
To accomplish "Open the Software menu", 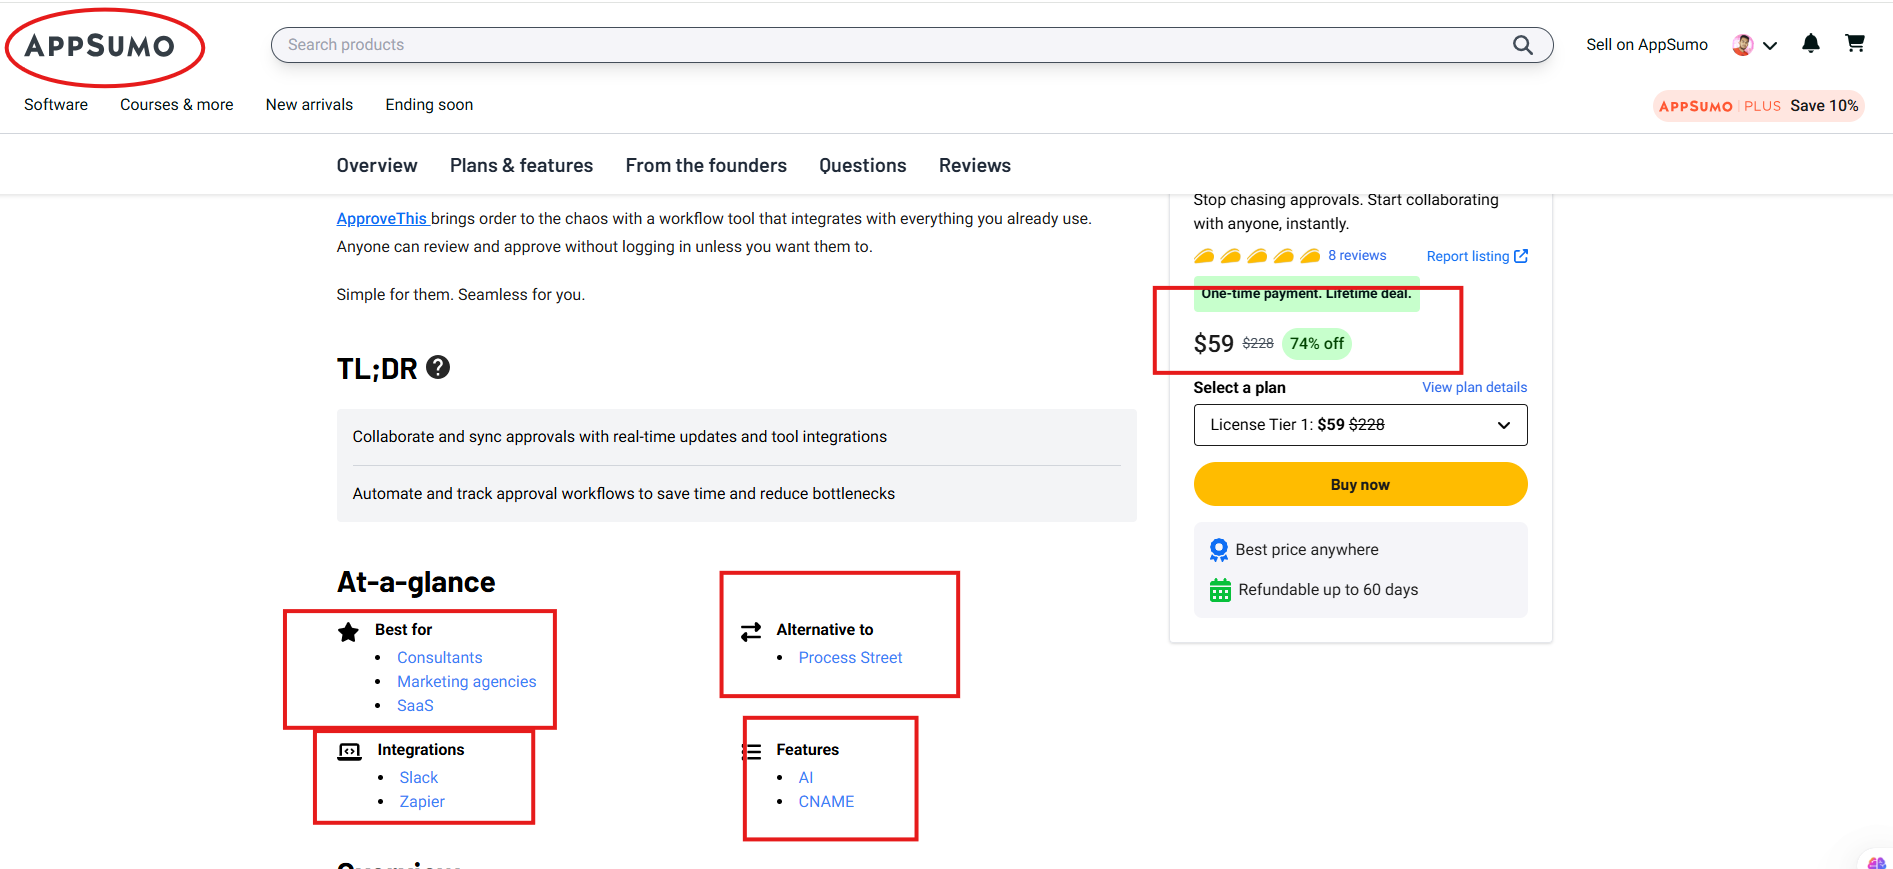I will pyautogui.click(x=56, y=105).
